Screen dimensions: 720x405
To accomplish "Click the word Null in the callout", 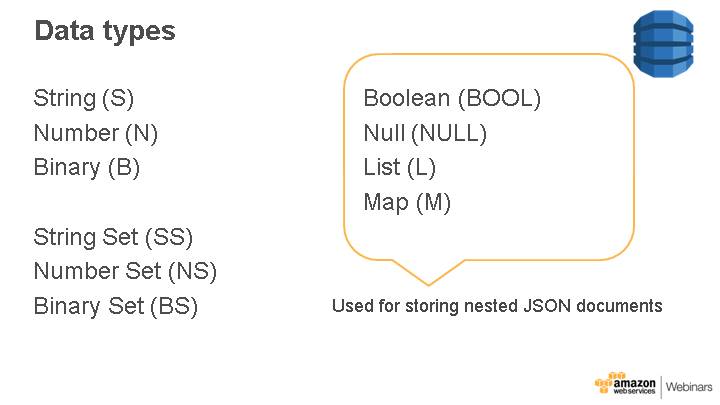I will (384, 133).
